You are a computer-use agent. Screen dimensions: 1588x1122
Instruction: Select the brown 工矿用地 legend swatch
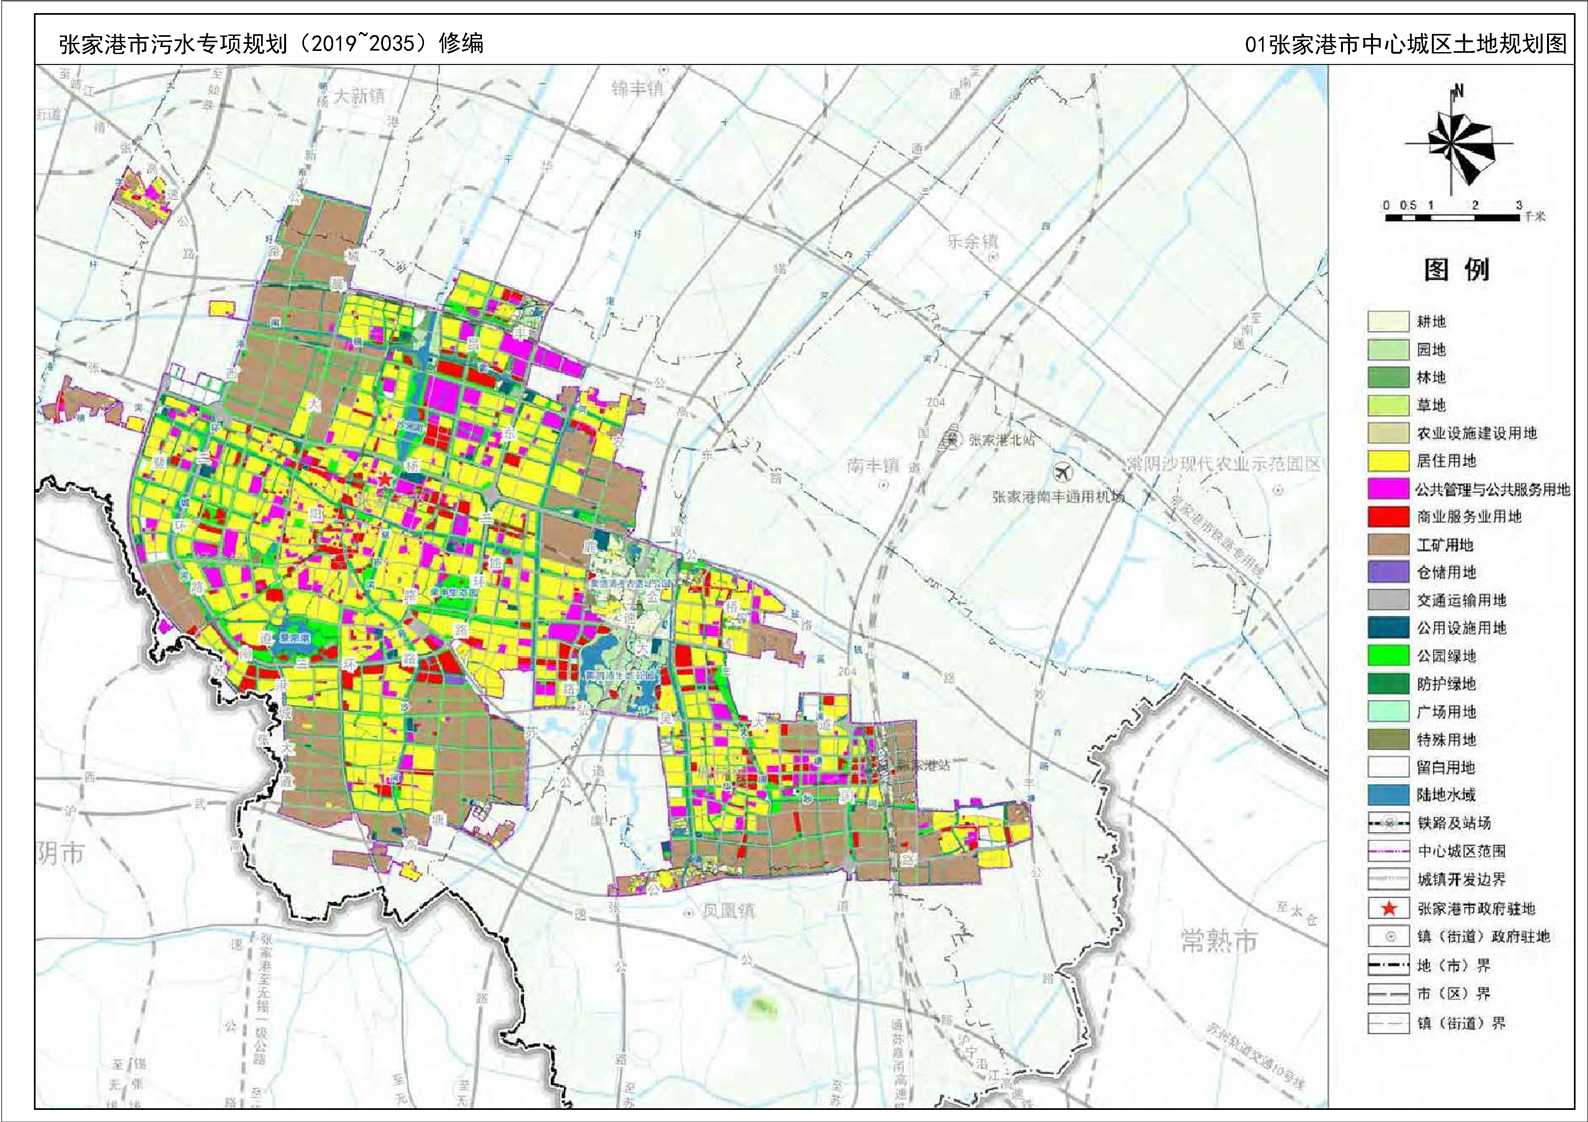pos(1388,545)
